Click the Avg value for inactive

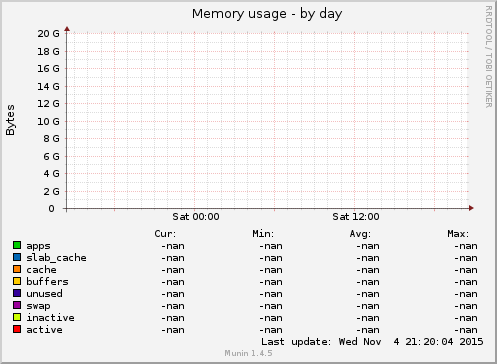pyautogui.click(x=368, y=318)
